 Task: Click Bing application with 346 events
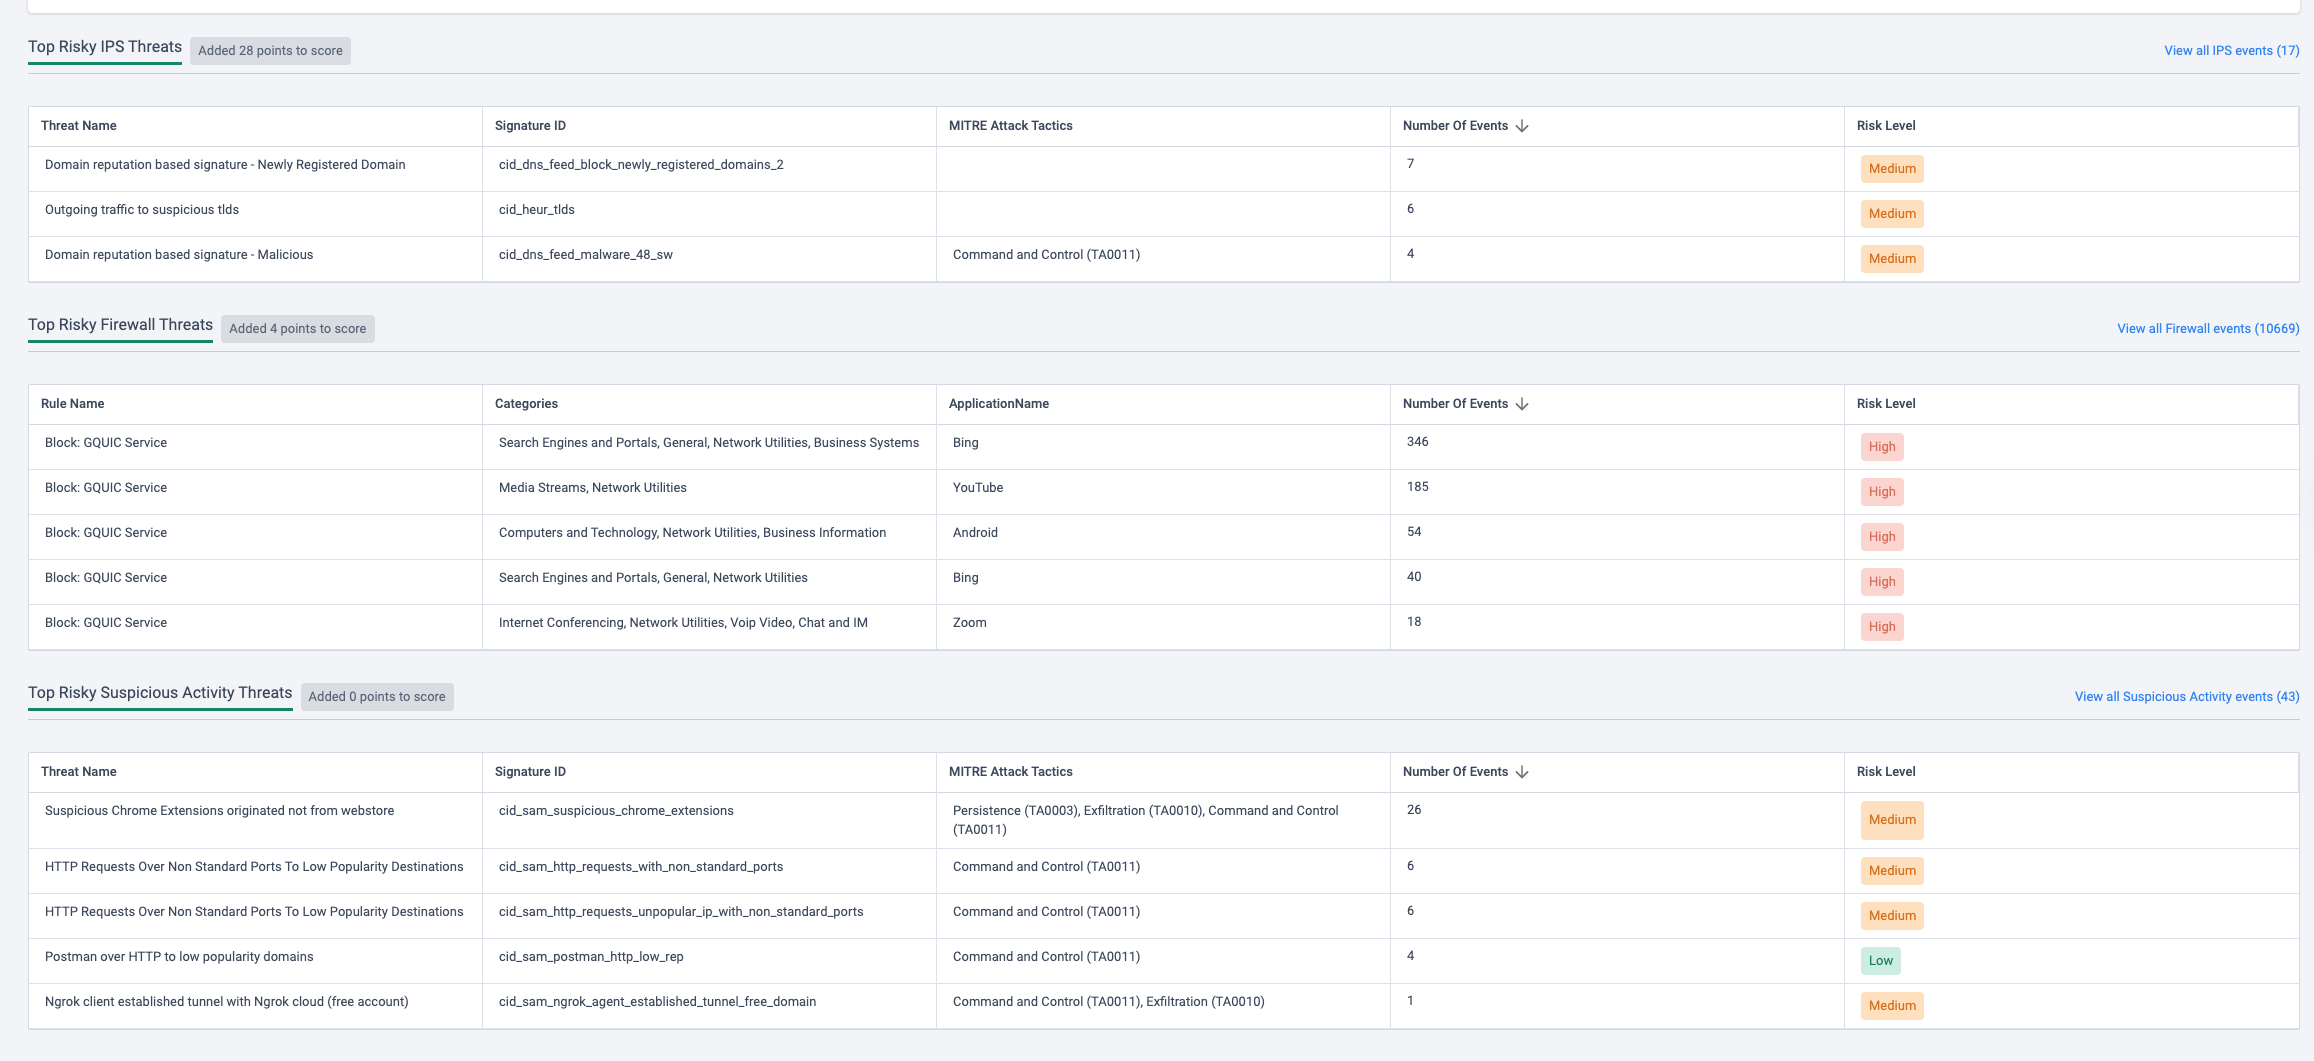click(966, 443)
